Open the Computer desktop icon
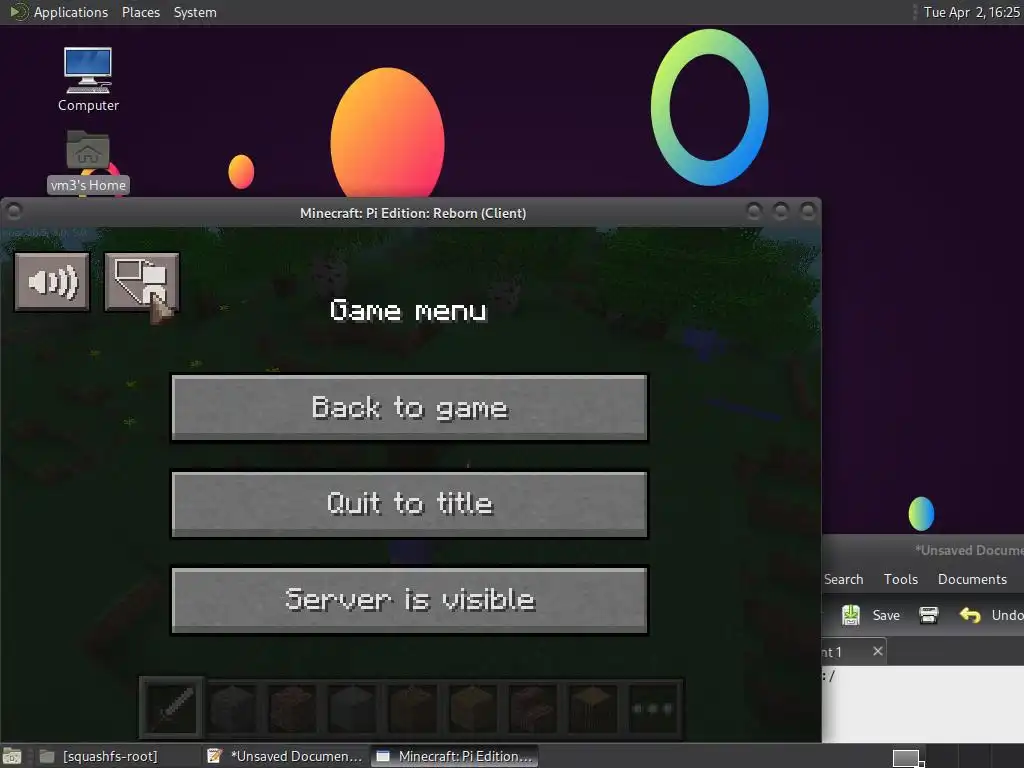 point(88,80)
